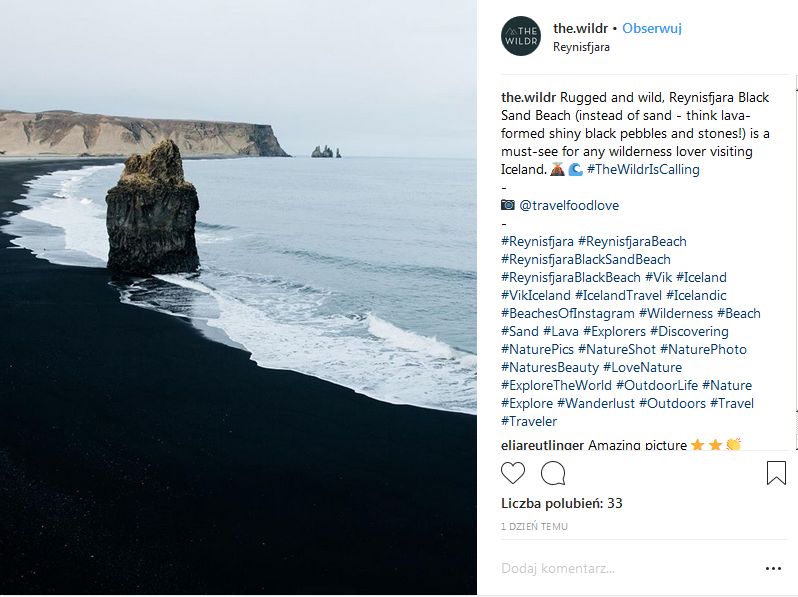Open the.wildr username in header
This screenshot has width=798, height=597.
[x=580, y=28]
